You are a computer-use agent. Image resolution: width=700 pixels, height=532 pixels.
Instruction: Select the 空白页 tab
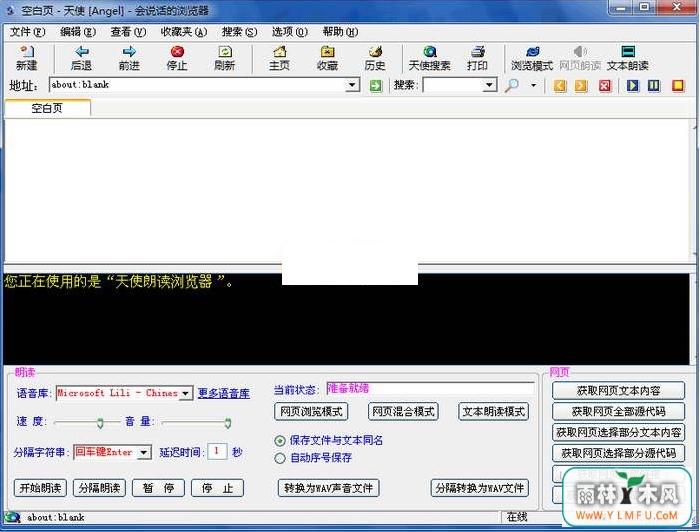pyautogui.click(x=47, y=108)
